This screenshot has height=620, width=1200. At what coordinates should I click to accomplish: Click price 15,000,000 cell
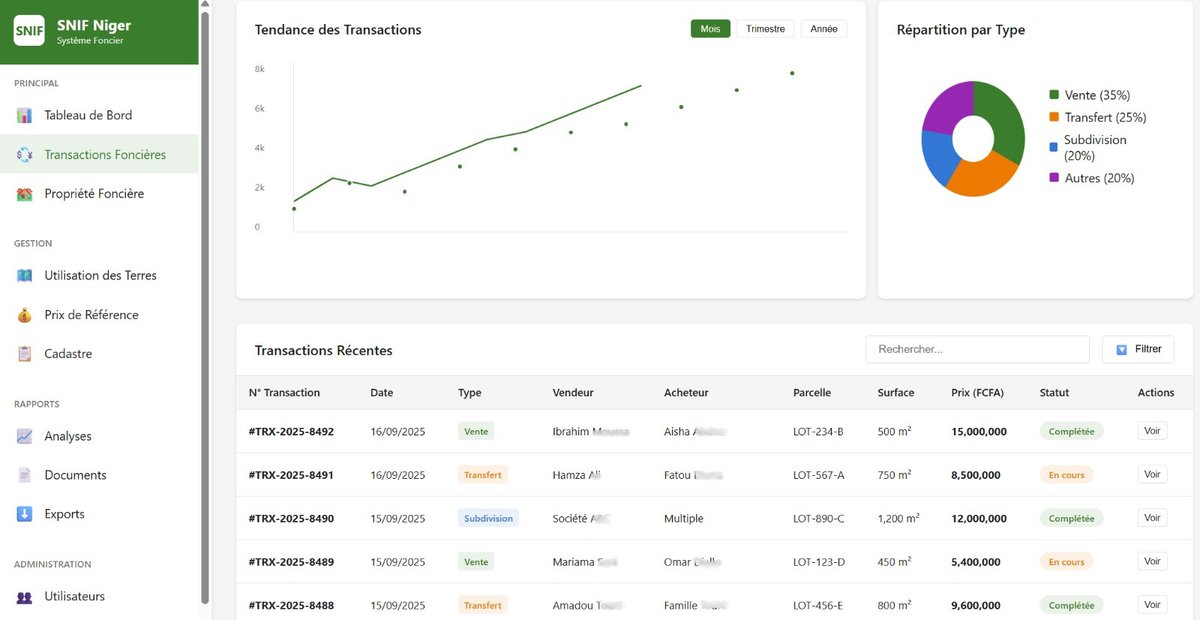click(979, 432)
